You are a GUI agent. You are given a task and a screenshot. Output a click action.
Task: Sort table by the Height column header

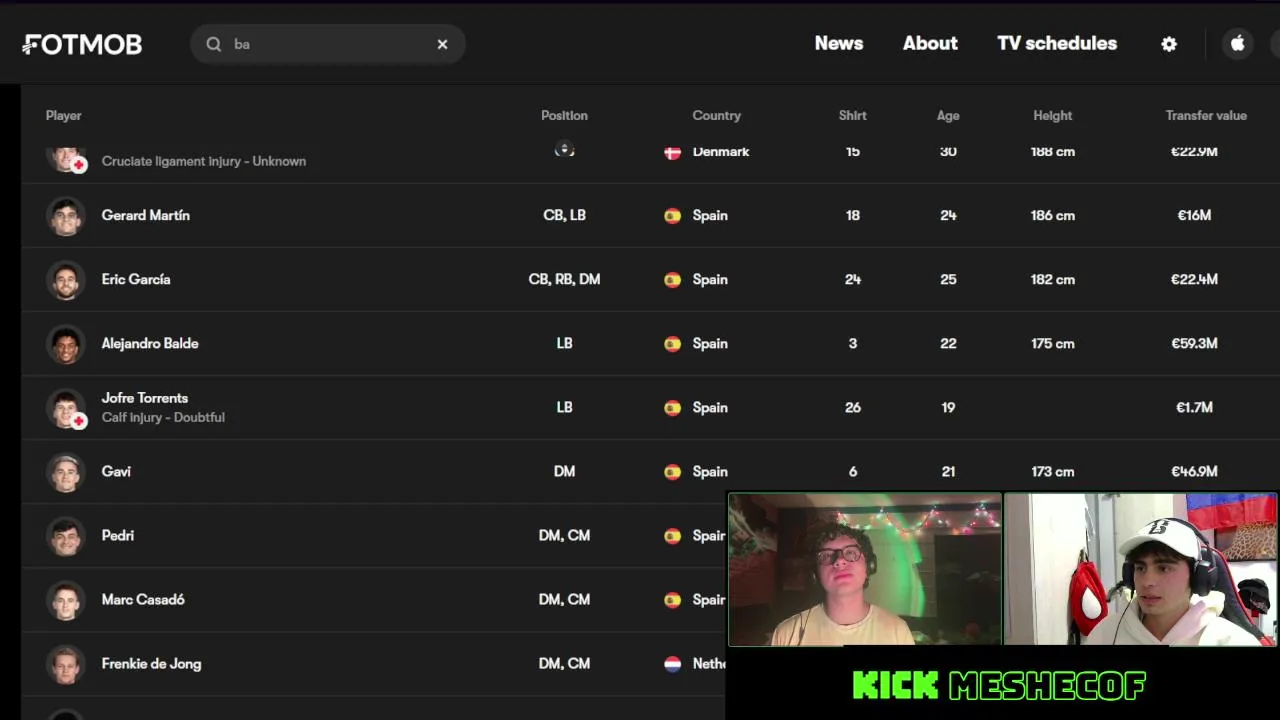point(1053,116)
